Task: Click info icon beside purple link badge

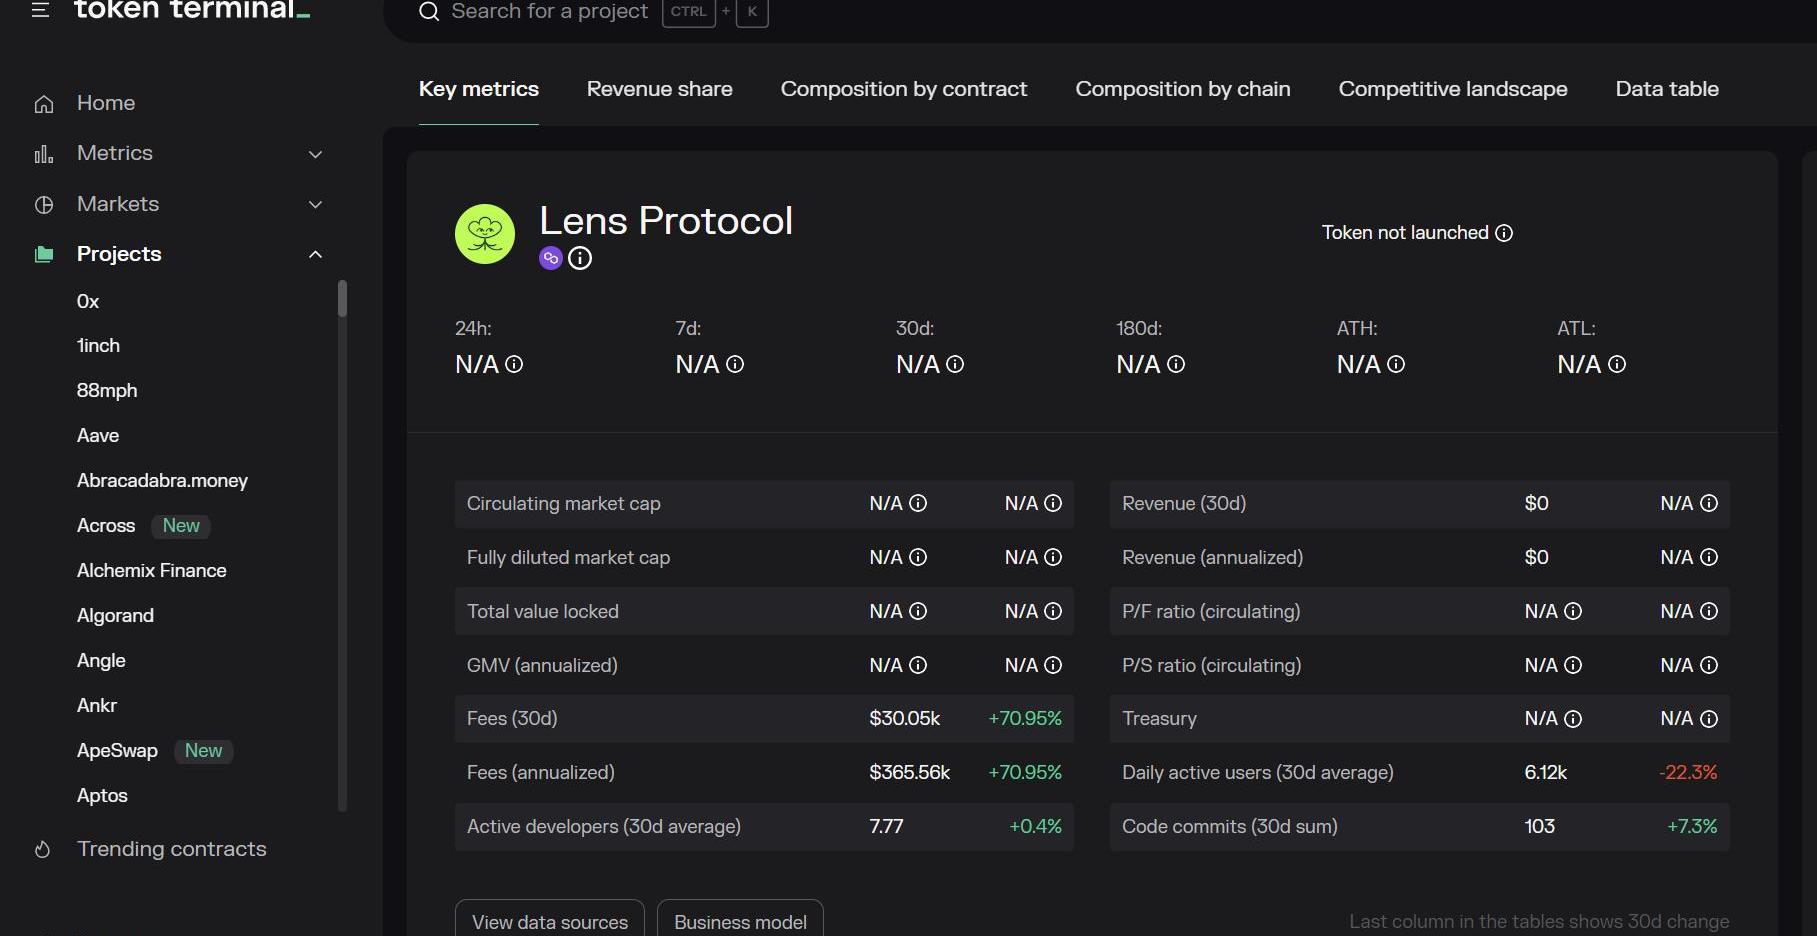Action: [x=580, y=258]
